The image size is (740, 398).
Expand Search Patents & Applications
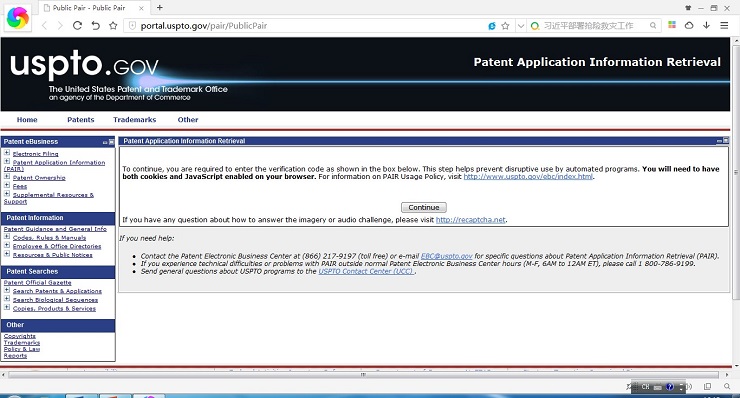click(x=7, y=290)
